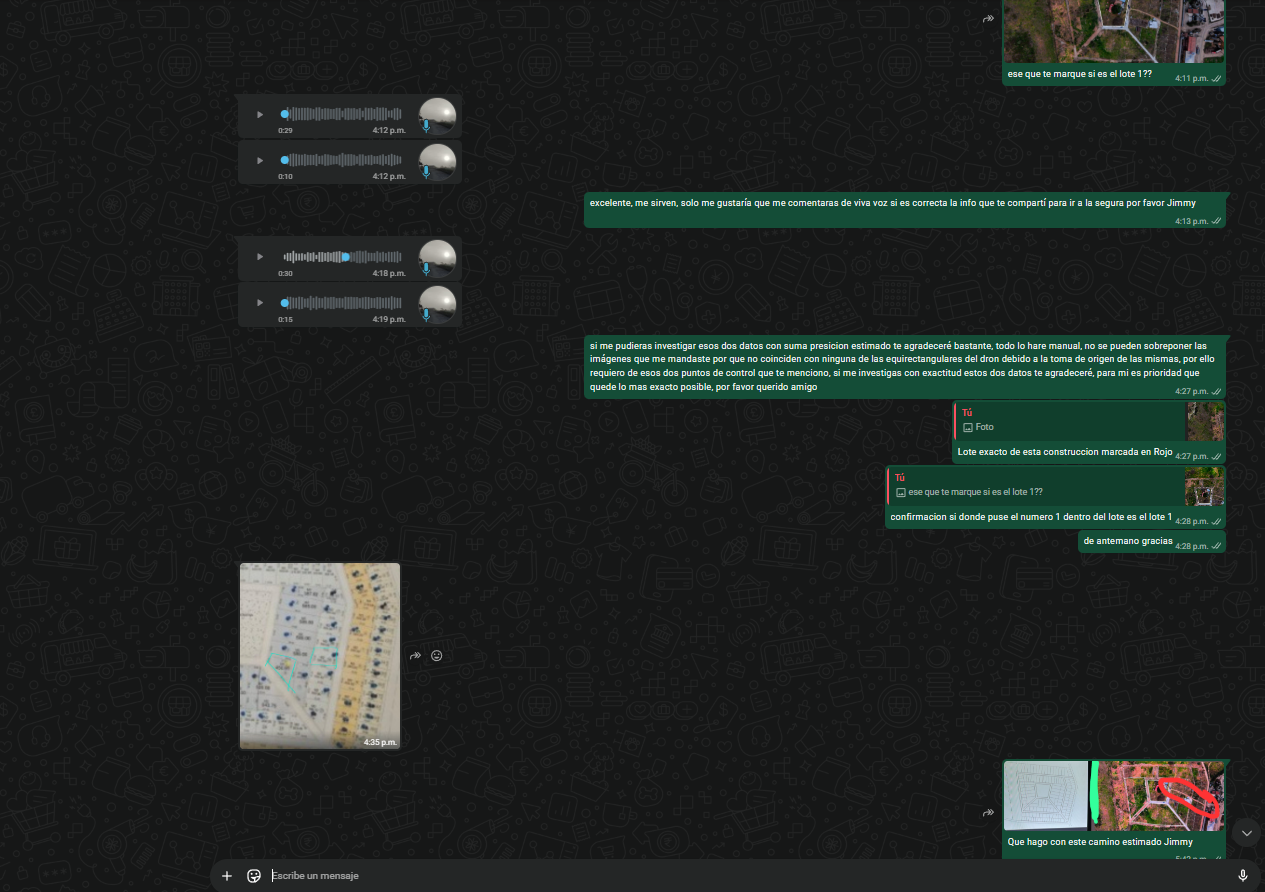The width and height of the screenshot is (1265, 892).
Task: React to map image with emoji icon
Action: click(x=437, y=656)
